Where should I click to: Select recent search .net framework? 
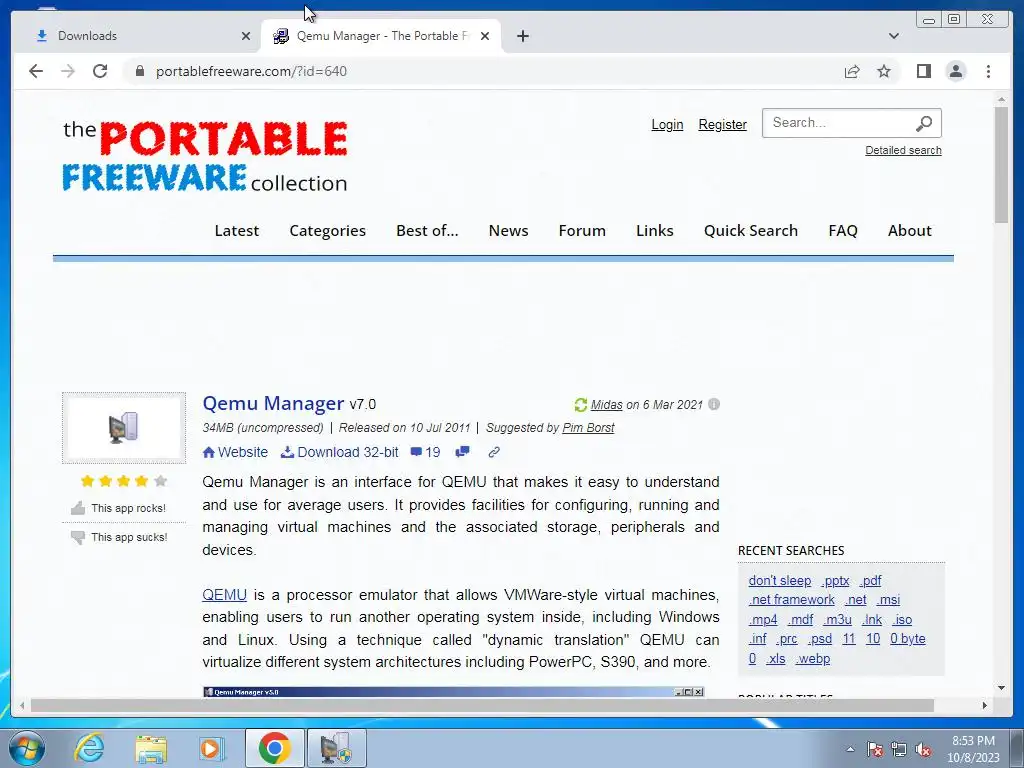pyautogui.click(x=792, y=600)
